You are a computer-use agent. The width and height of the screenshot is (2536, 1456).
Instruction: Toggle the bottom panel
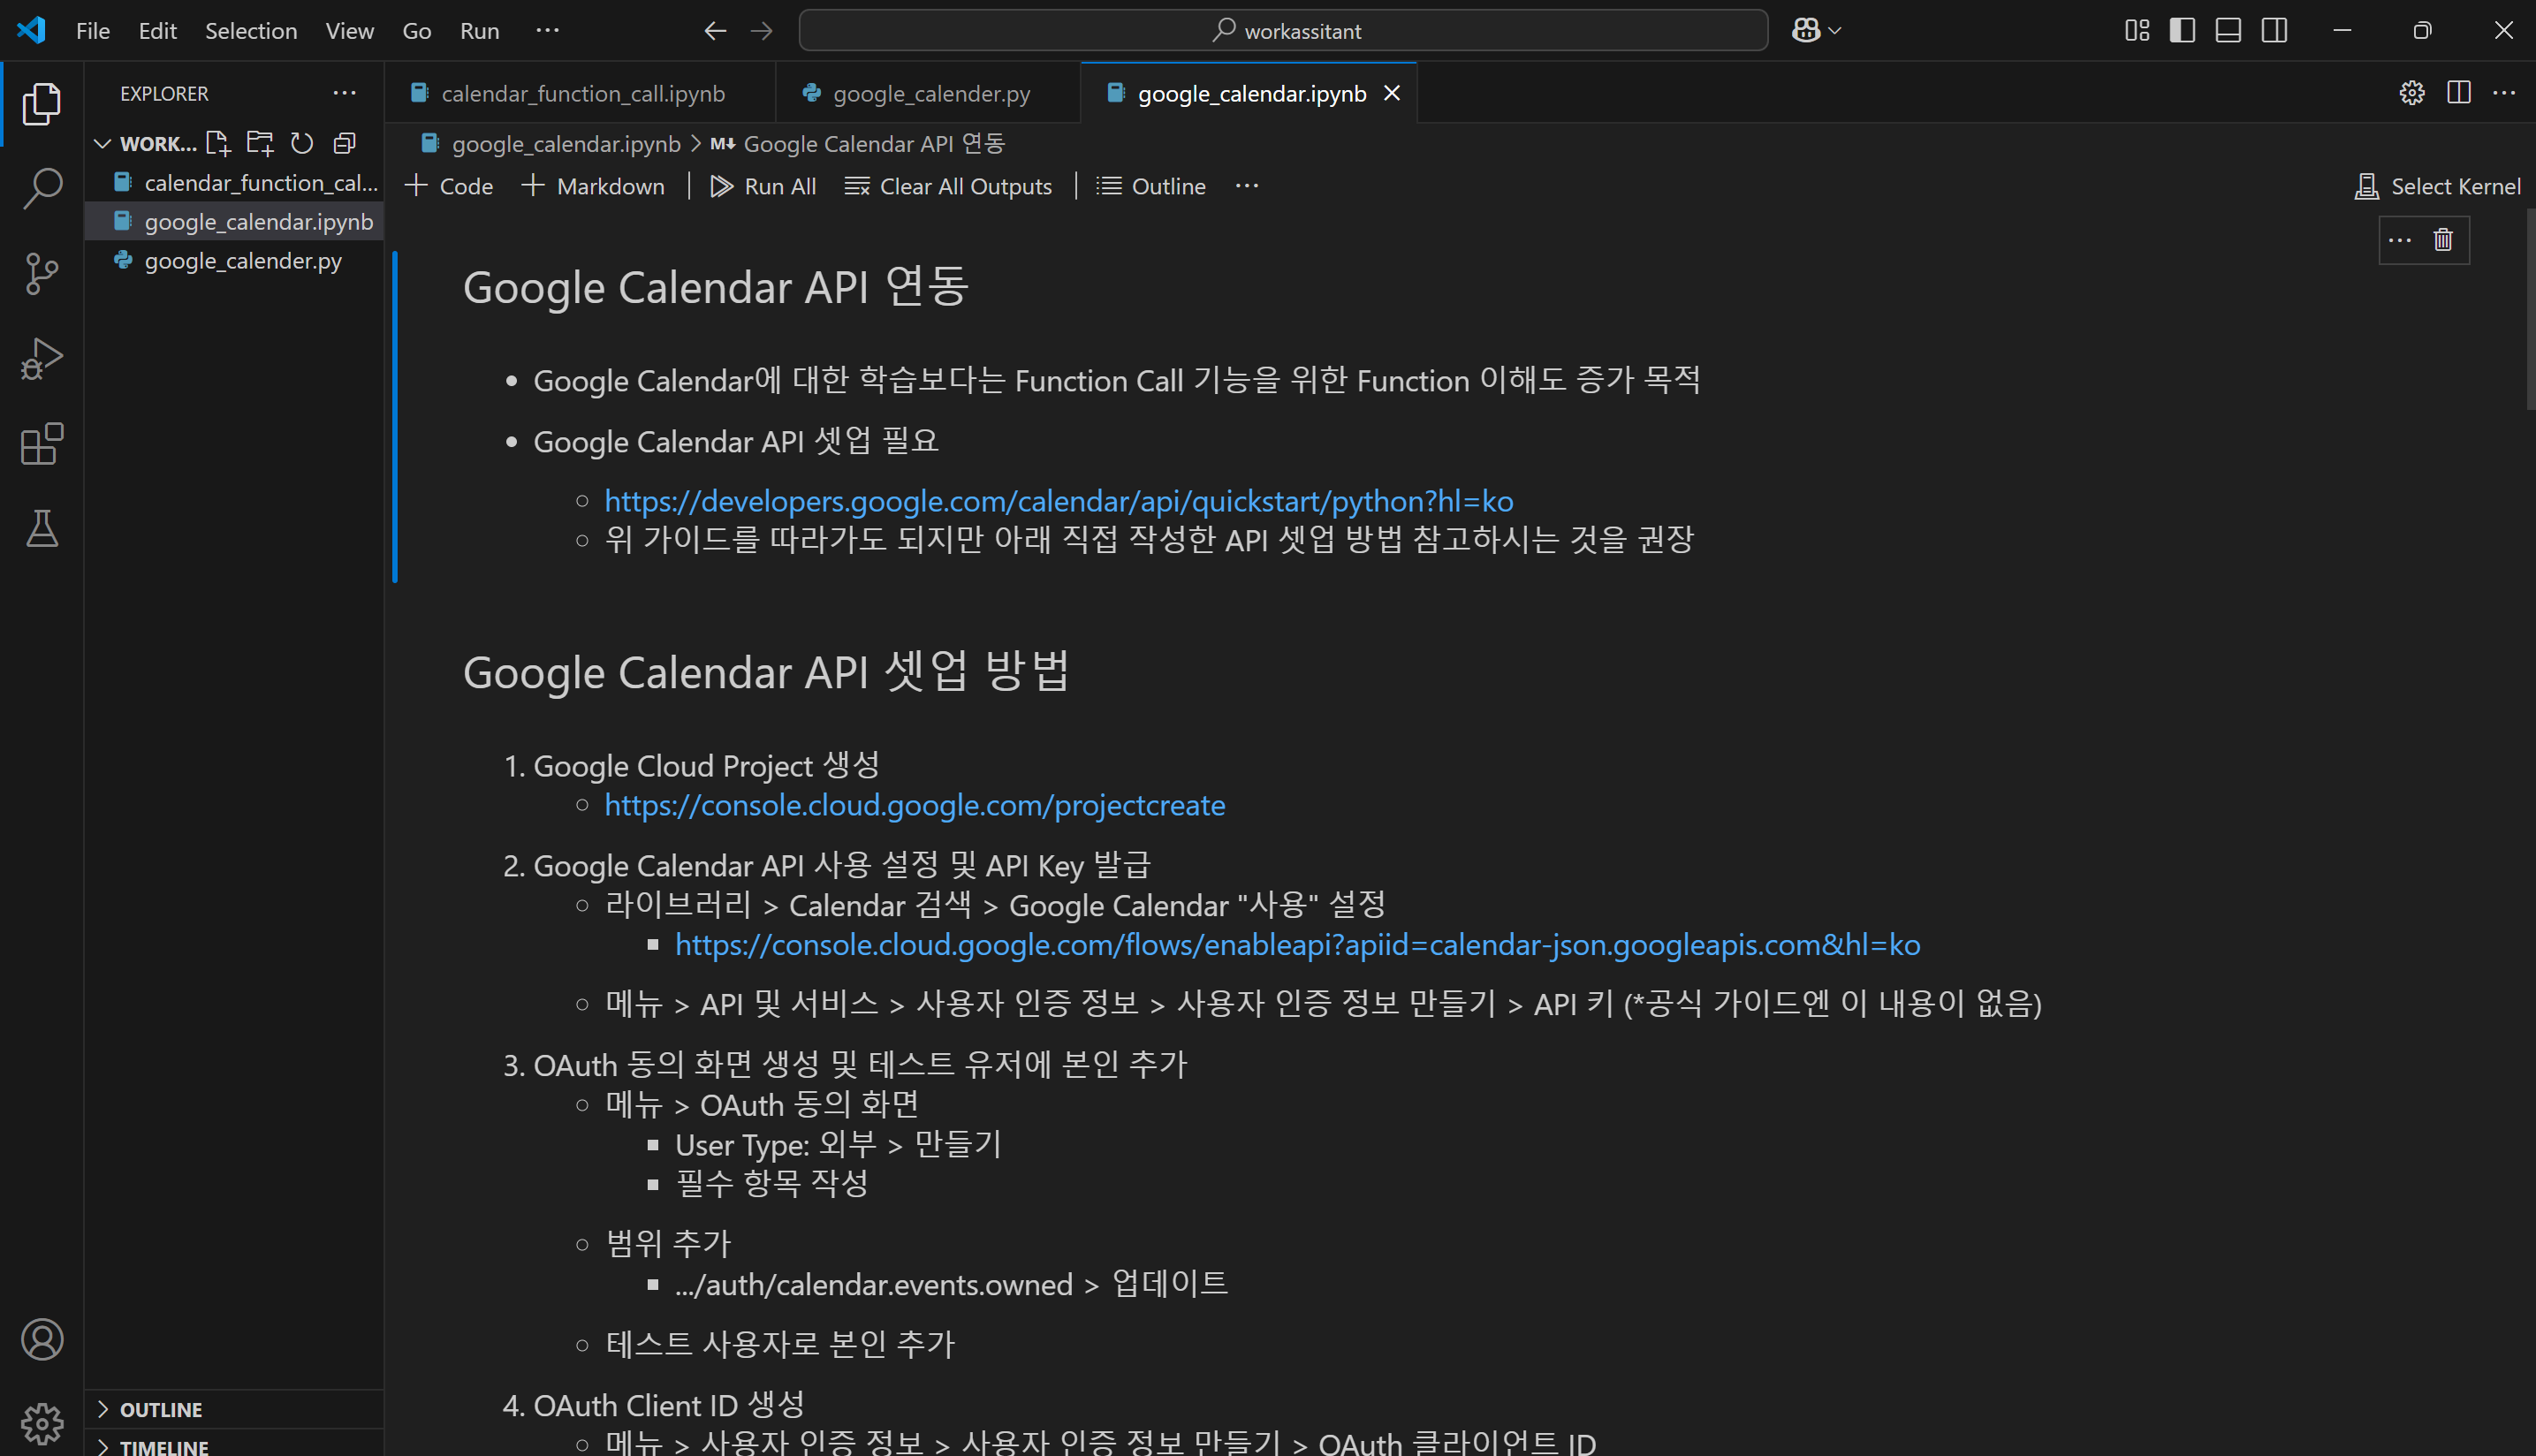click(x=2229, y=31)
